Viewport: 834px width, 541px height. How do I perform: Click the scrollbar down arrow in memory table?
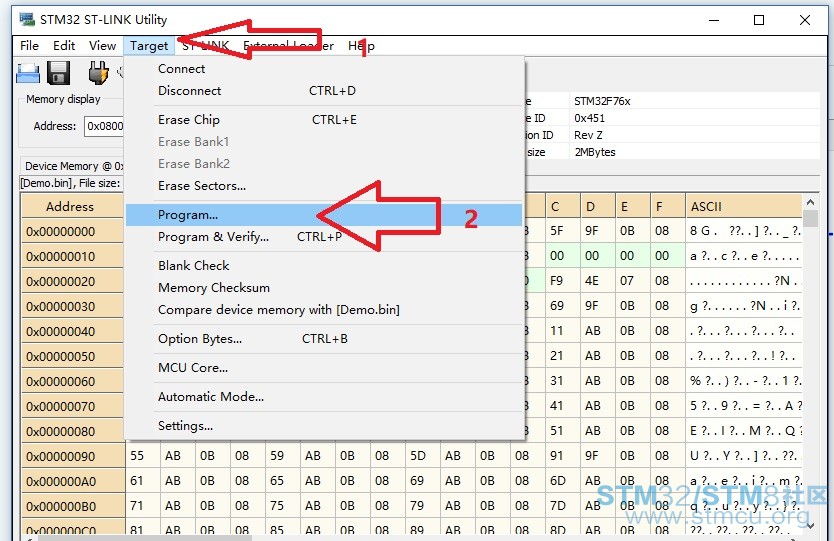point(810,526)
